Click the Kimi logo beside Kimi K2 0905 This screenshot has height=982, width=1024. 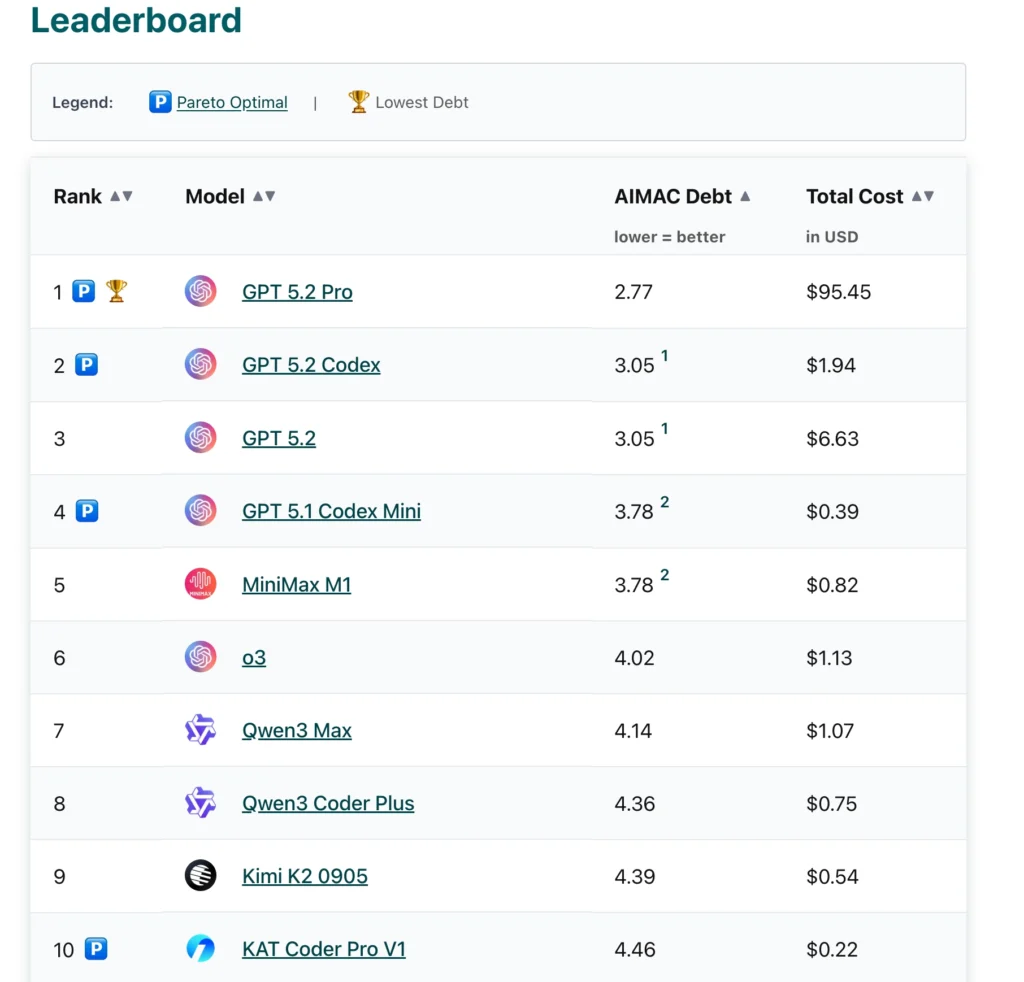pos(201,876)
